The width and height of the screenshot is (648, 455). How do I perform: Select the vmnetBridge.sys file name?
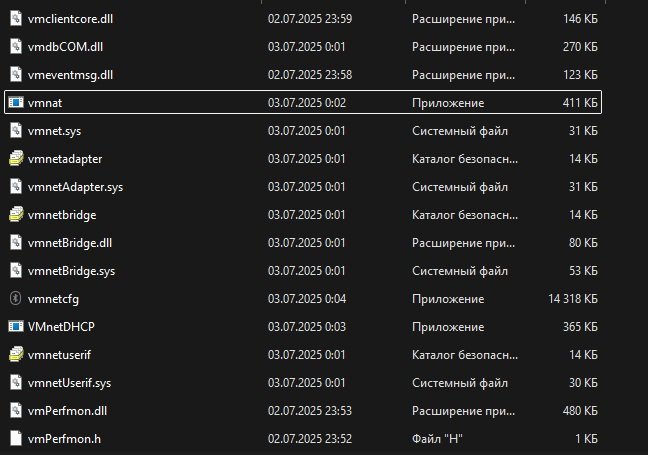tap(72, 270)
